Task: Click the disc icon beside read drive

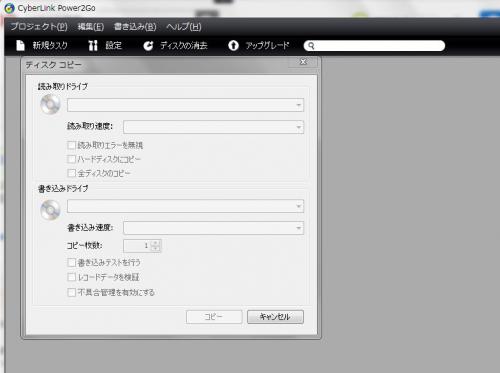Action: 50,104
